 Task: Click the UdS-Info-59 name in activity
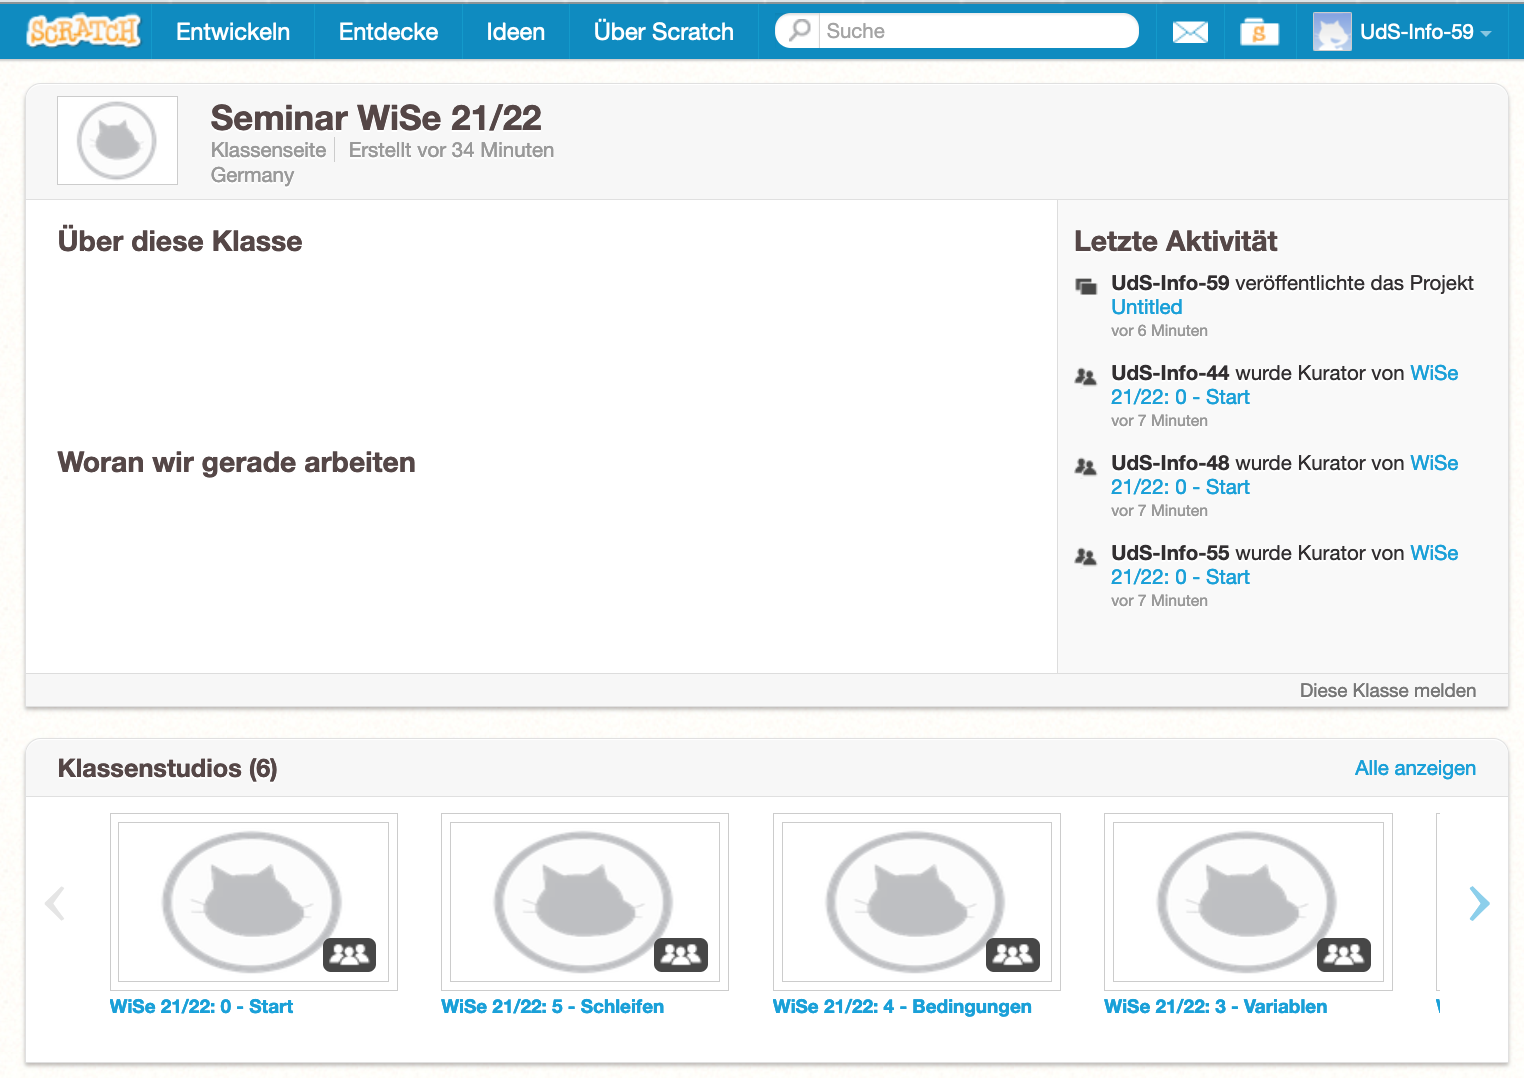click(x=1170, y=283)
